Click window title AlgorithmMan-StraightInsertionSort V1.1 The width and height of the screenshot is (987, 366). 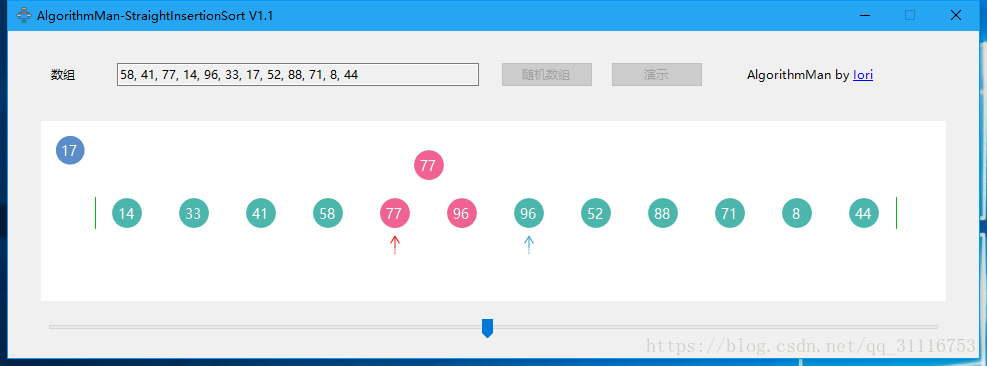coord(155,15)
